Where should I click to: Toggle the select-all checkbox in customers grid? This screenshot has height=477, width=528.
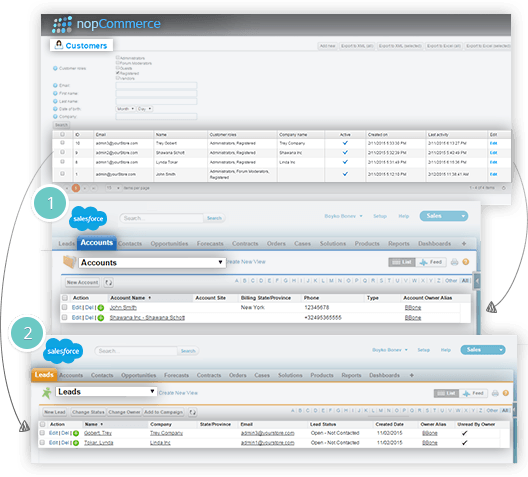click(62, 134)
